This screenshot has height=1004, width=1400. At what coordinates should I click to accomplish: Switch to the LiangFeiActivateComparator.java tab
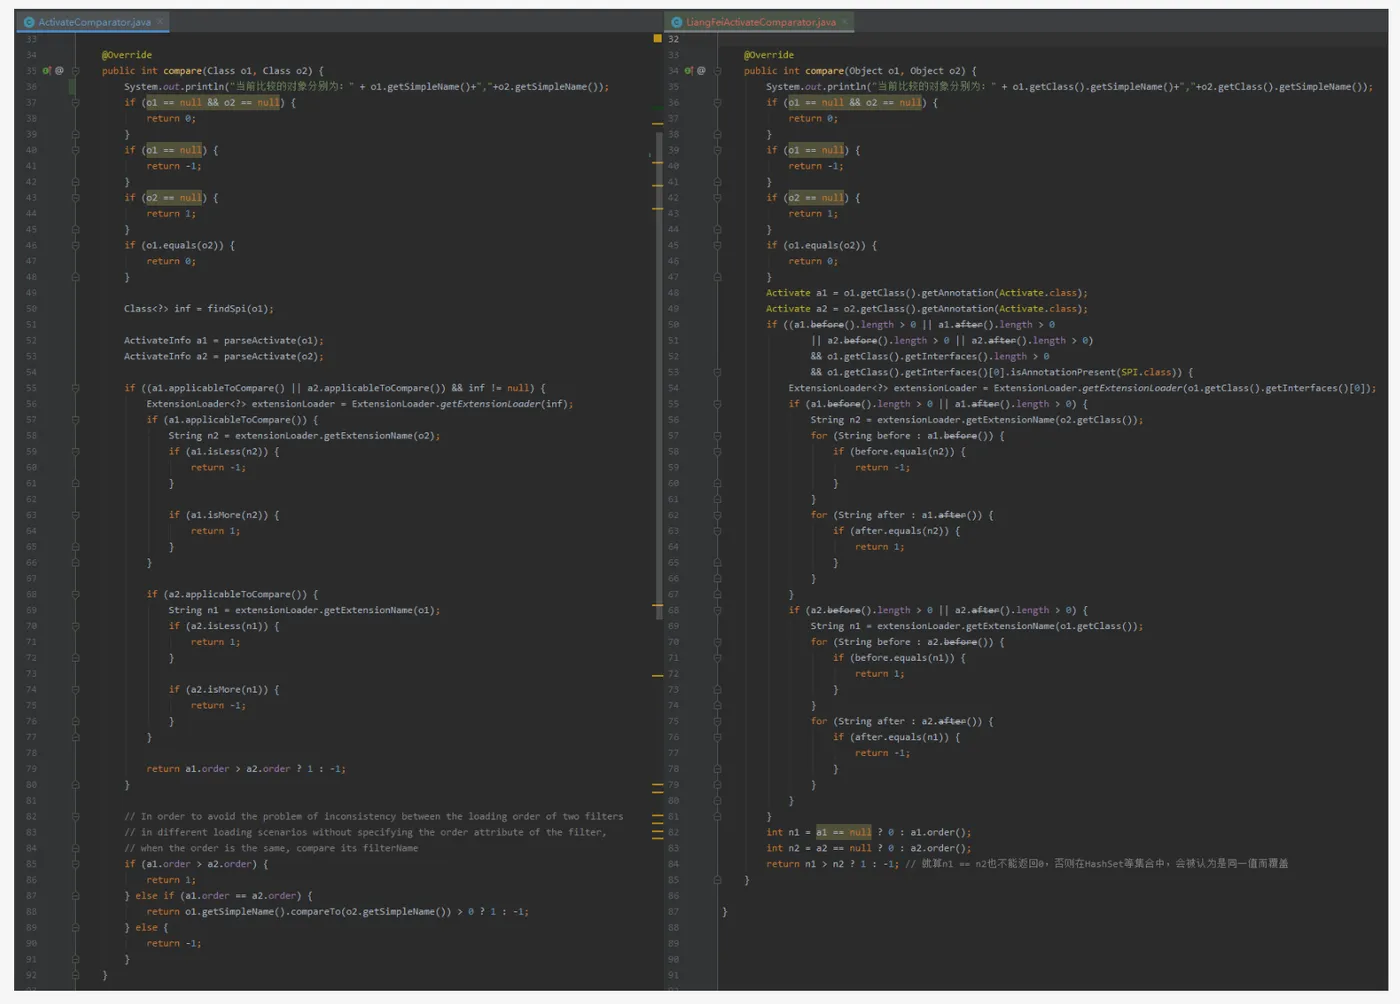[x=760, y=22]
